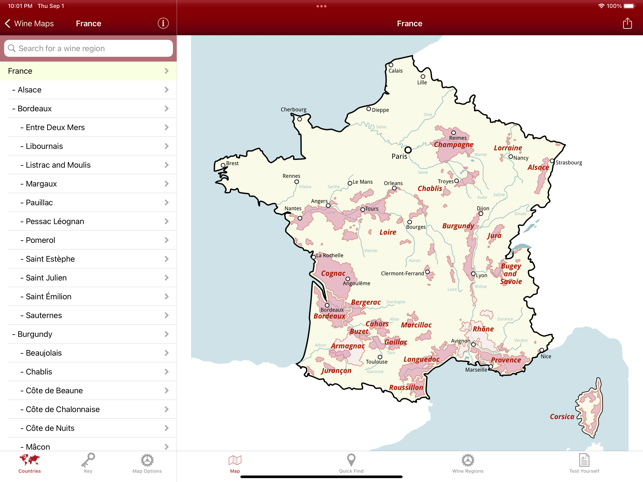The height and width of the screenshot is (482, 643).
Task: Open the Countries tab icon
Action: 30,462
